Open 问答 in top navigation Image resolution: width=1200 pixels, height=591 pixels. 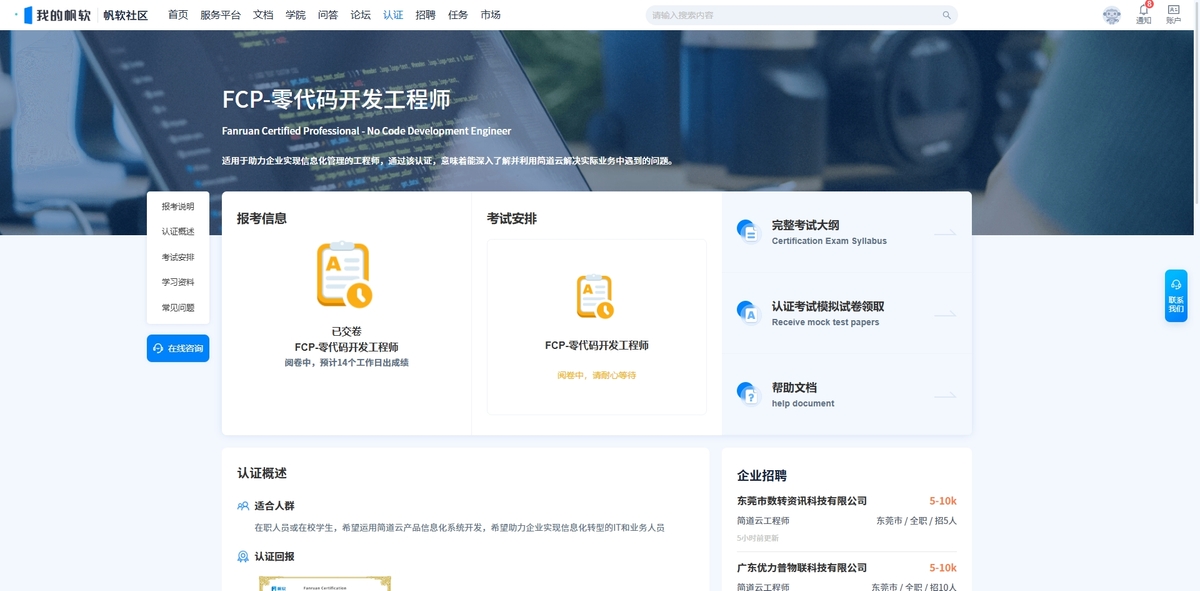(327, 15)
